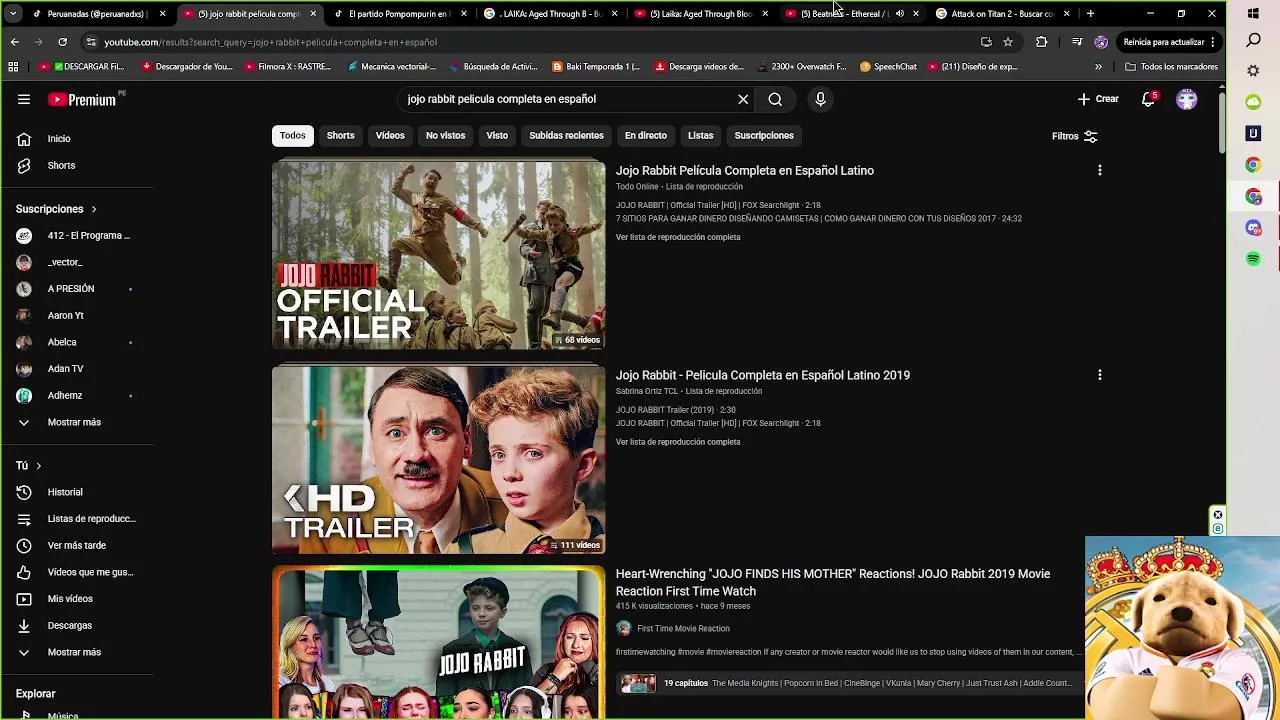The image size is (1280, 720).
Task: Open the account avatar menu
Action: [1187, 99]
